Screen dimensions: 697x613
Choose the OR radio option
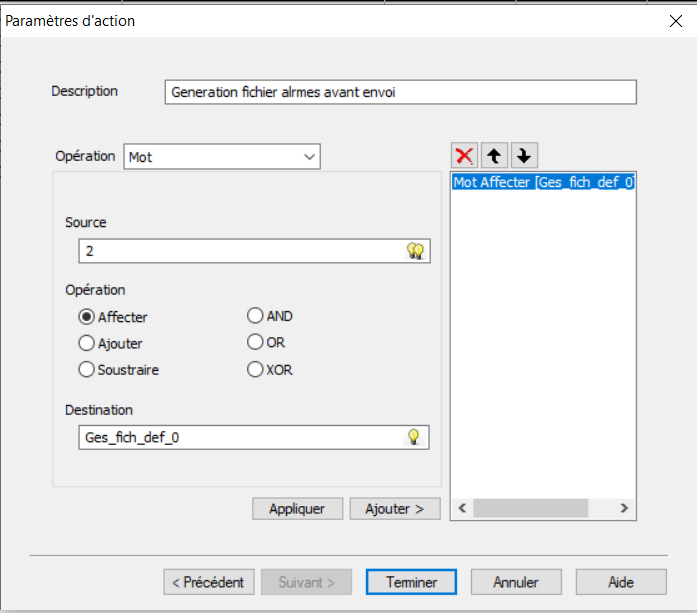pos(255,343)
